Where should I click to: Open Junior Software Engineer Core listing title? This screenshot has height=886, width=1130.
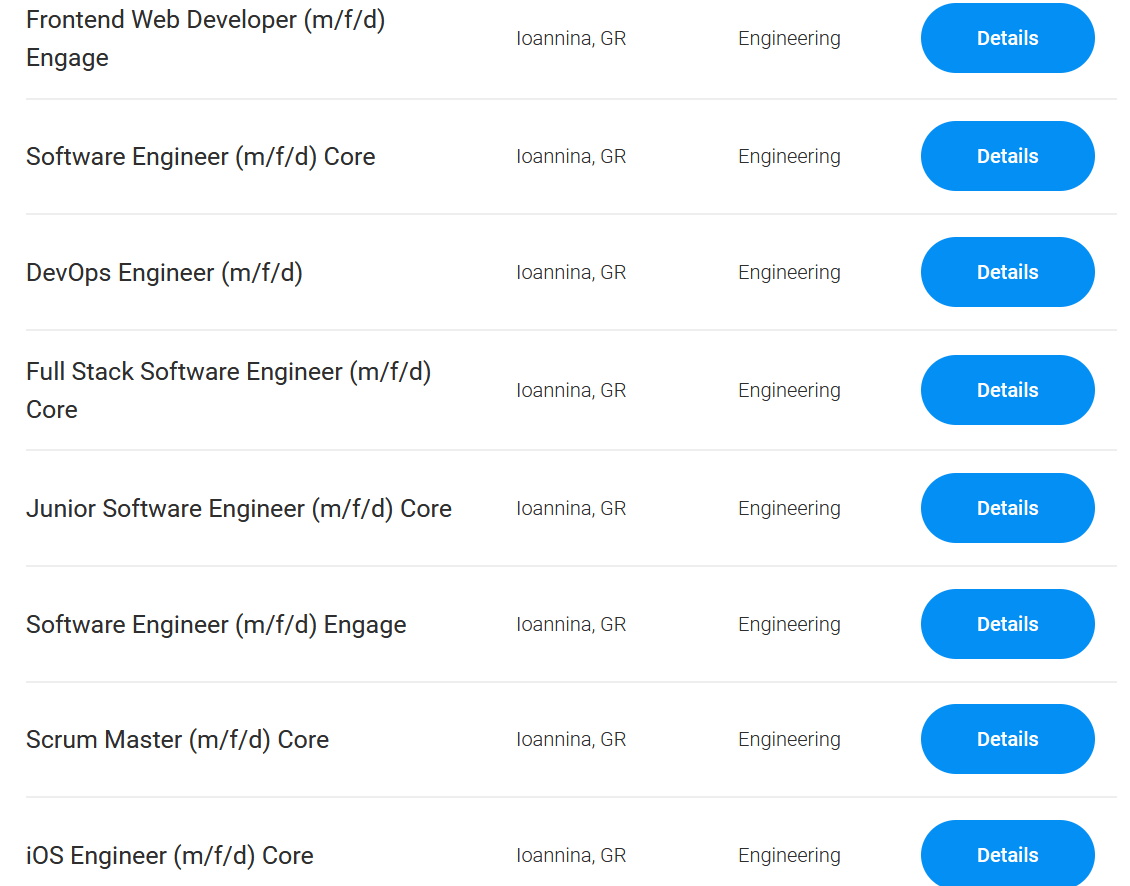tap(239, 508)
